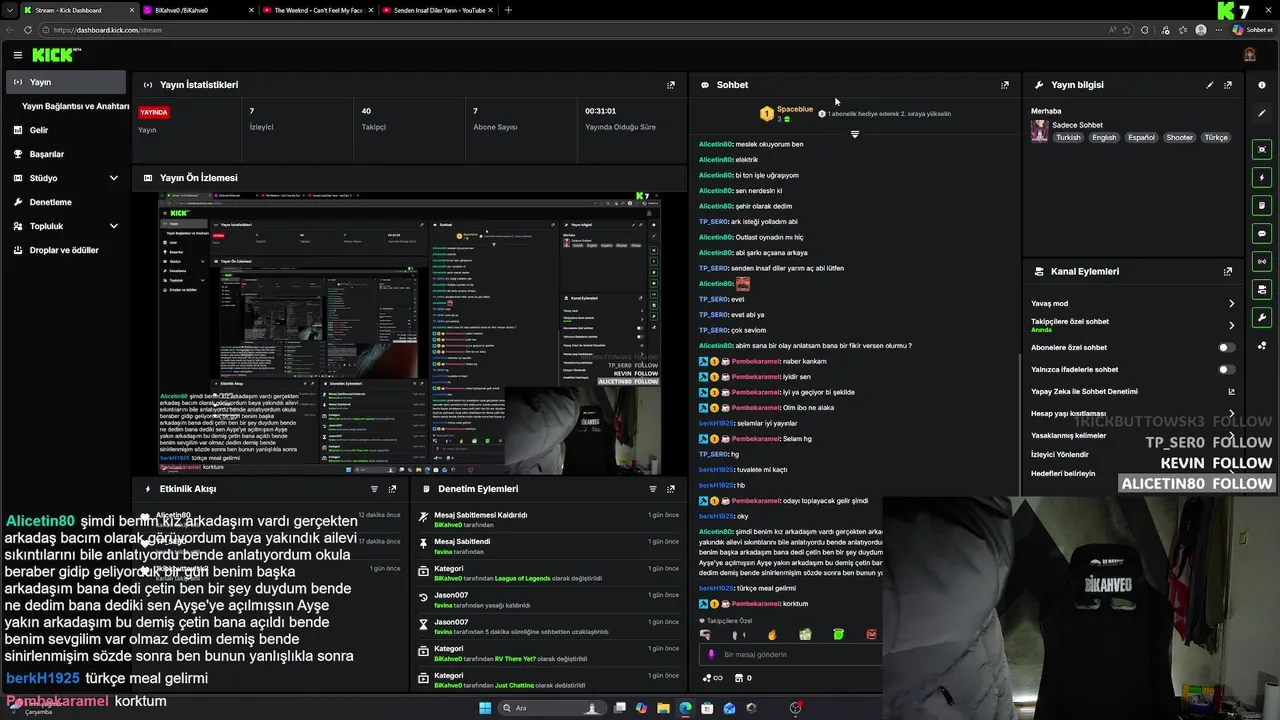Screen dimensions: 1280x720
Task: Pop out the Denetim Eylemleri panel
Action: [x=671, y=489]
